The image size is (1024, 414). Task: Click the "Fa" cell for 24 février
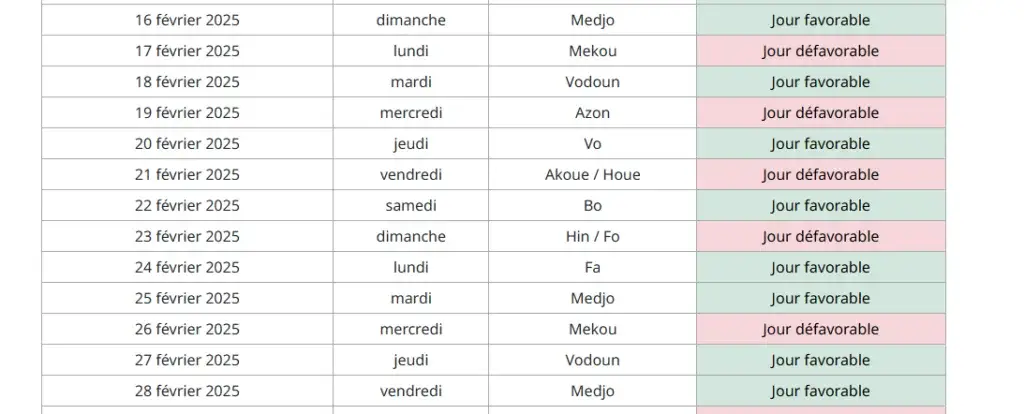[x=592, y=268]
